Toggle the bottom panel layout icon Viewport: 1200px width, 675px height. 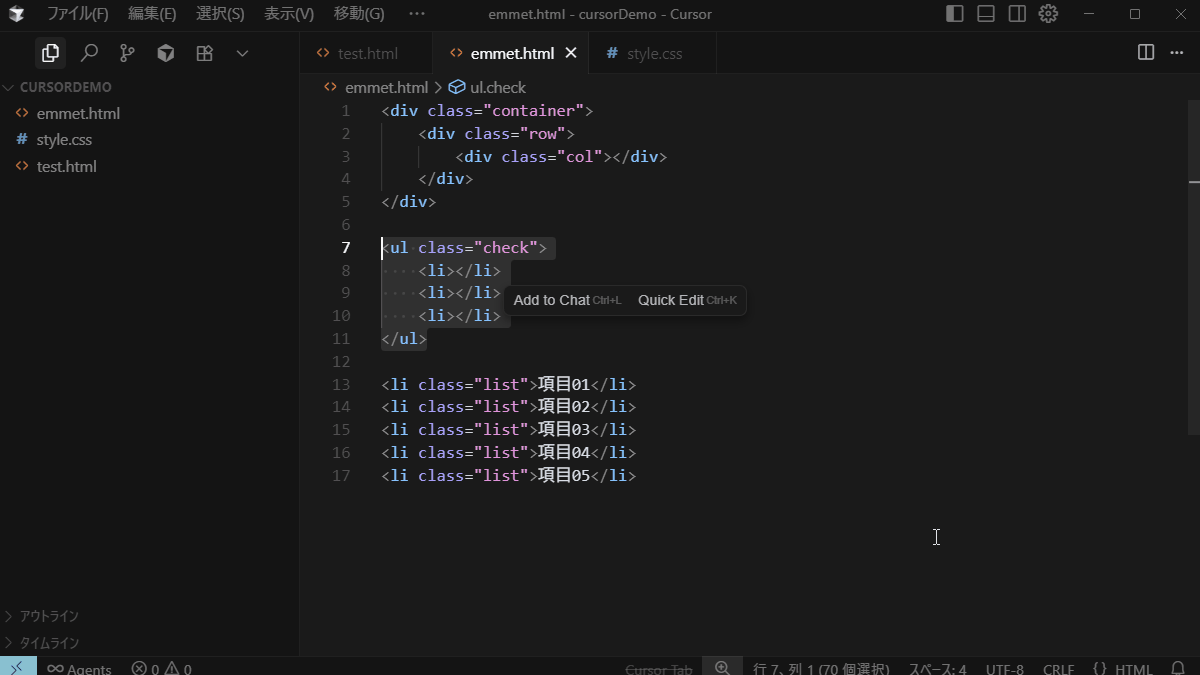coord(986,14)
